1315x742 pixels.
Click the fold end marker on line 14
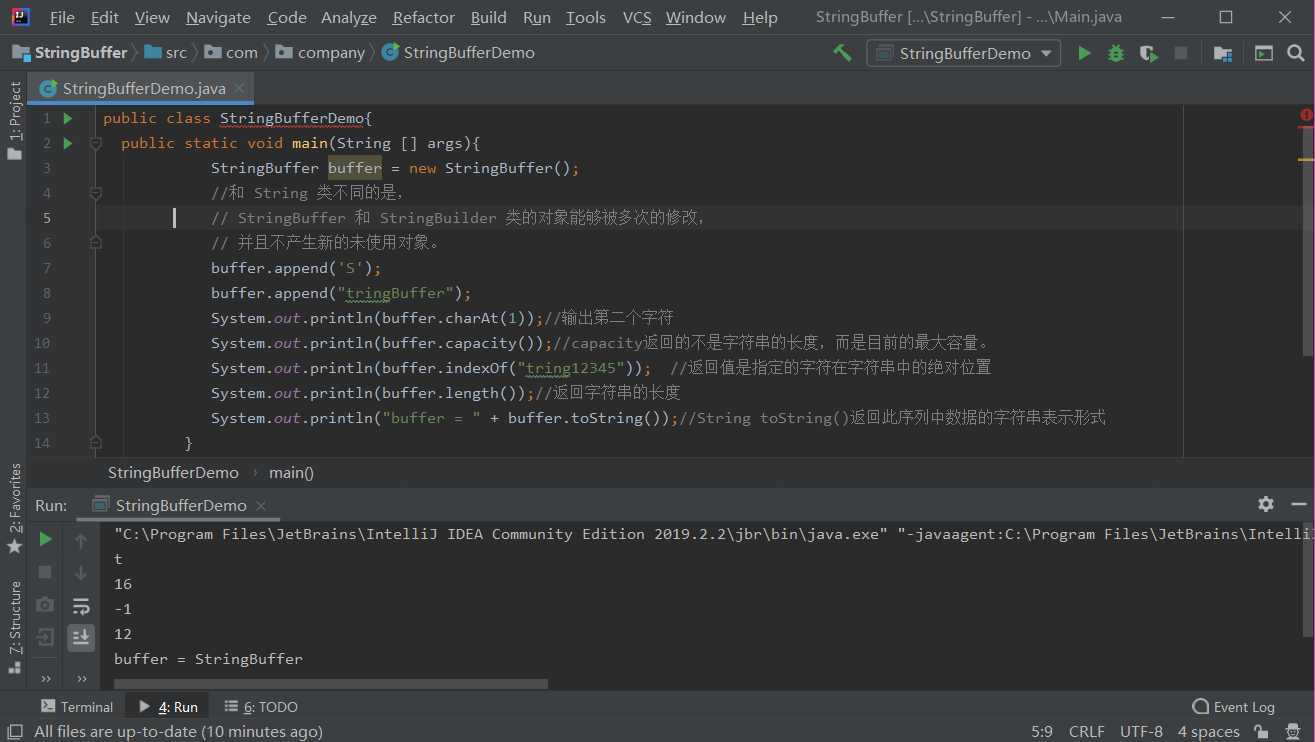click(96, 443)
